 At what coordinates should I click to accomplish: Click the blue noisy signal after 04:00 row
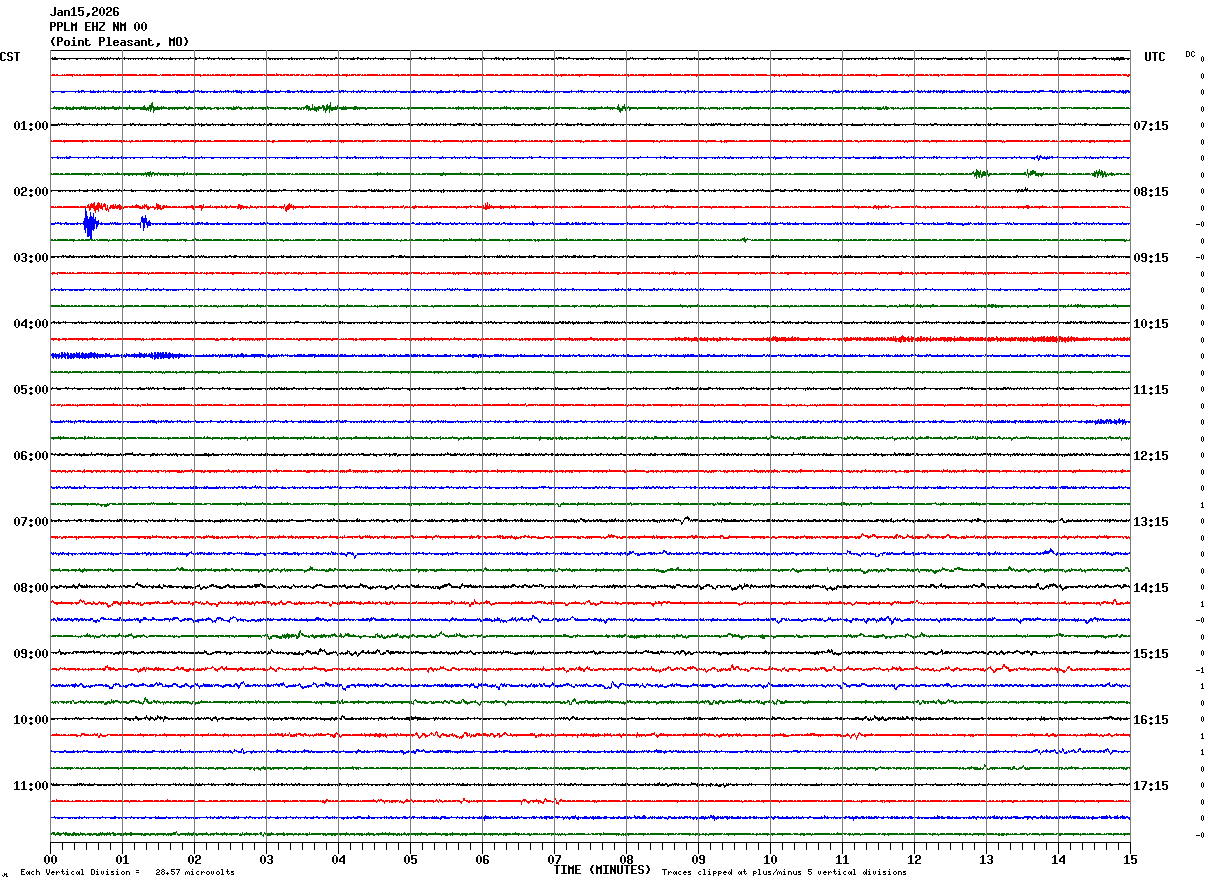tap(120, 355)
